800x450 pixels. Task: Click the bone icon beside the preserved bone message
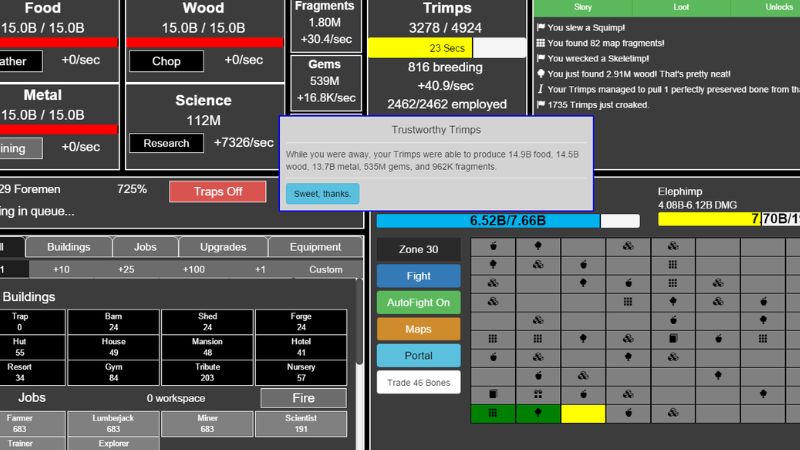coord(541,88)
